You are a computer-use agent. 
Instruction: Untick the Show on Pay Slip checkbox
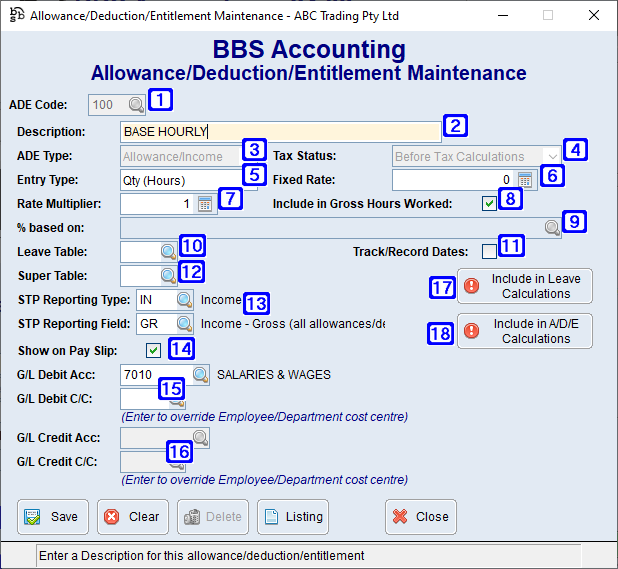click(x=153, y=350)
